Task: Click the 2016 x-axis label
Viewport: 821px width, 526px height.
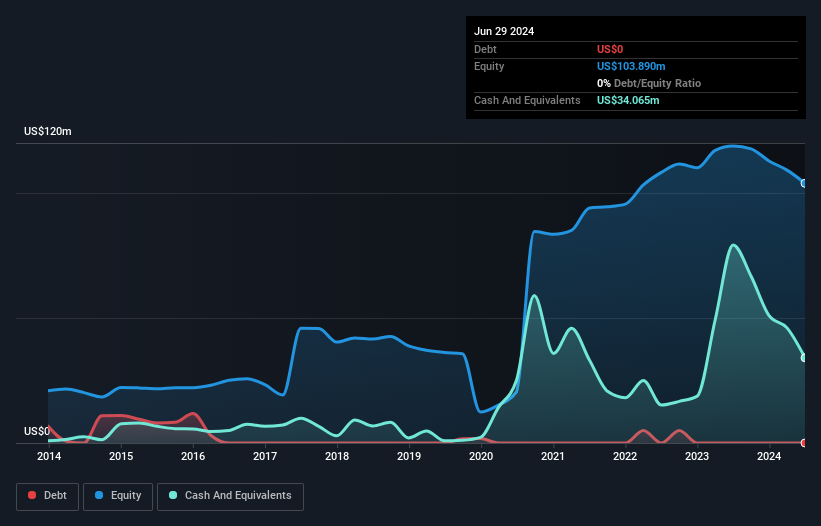Action: (x=193, y=456)
